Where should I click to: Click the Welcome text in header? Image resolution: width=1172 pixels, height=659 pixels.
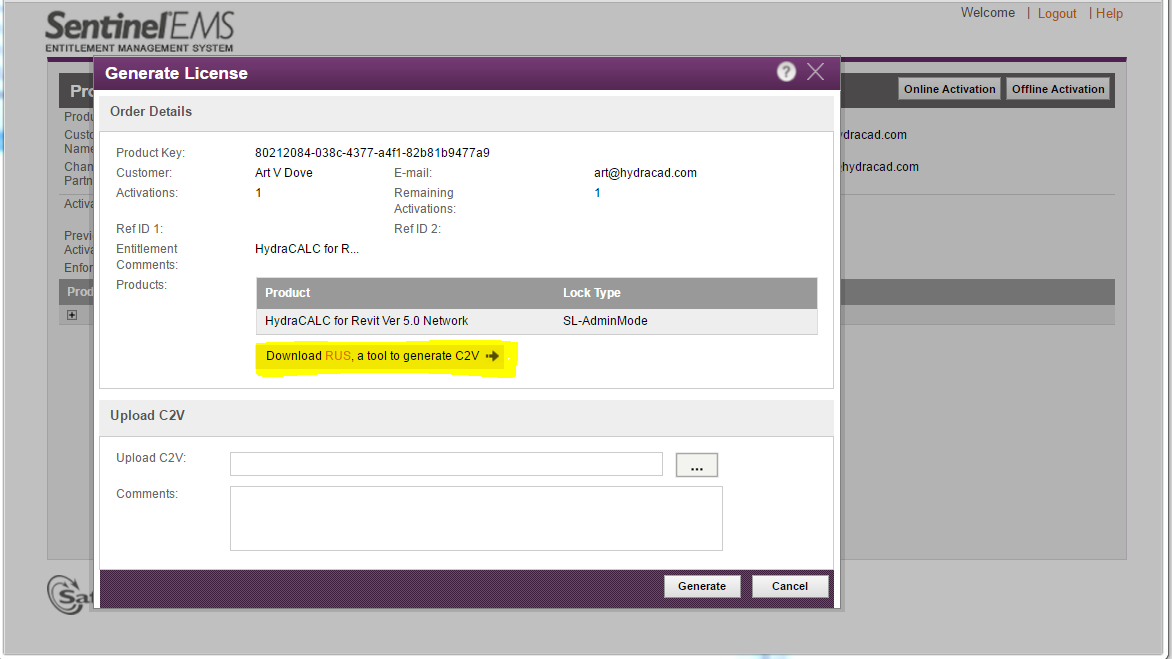pyautogui.click(x=987, y=13)
